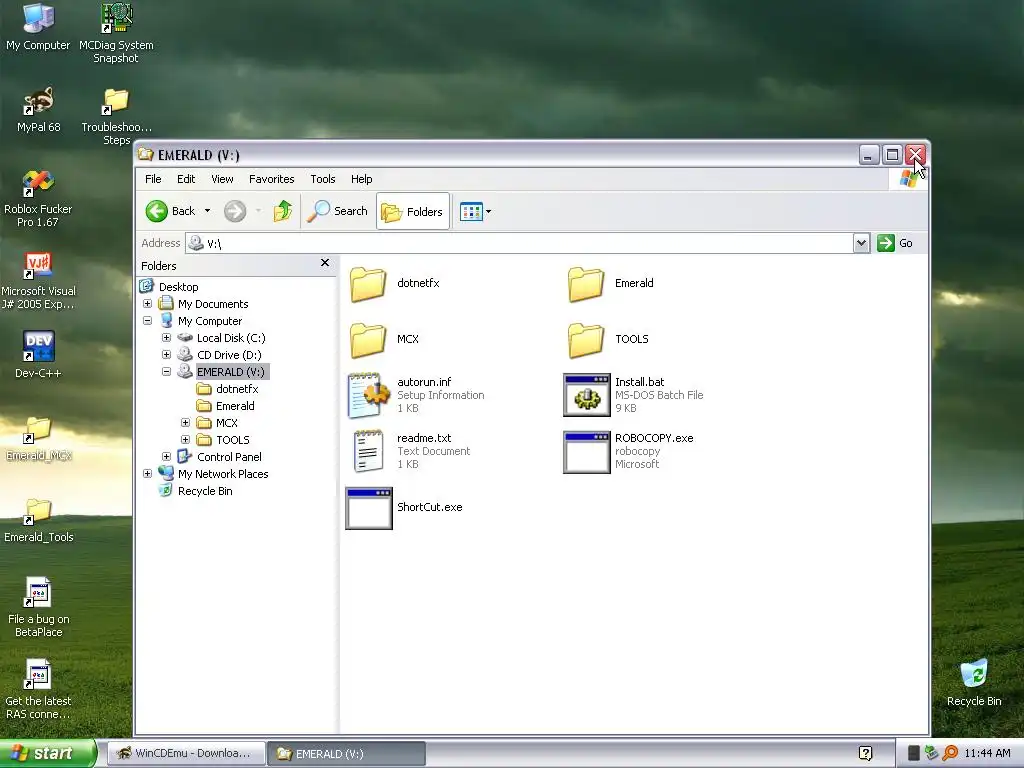This screenshot has height=768, width=1024.
Task: Open the Views icon dropdown
Action: pos(475,212)
